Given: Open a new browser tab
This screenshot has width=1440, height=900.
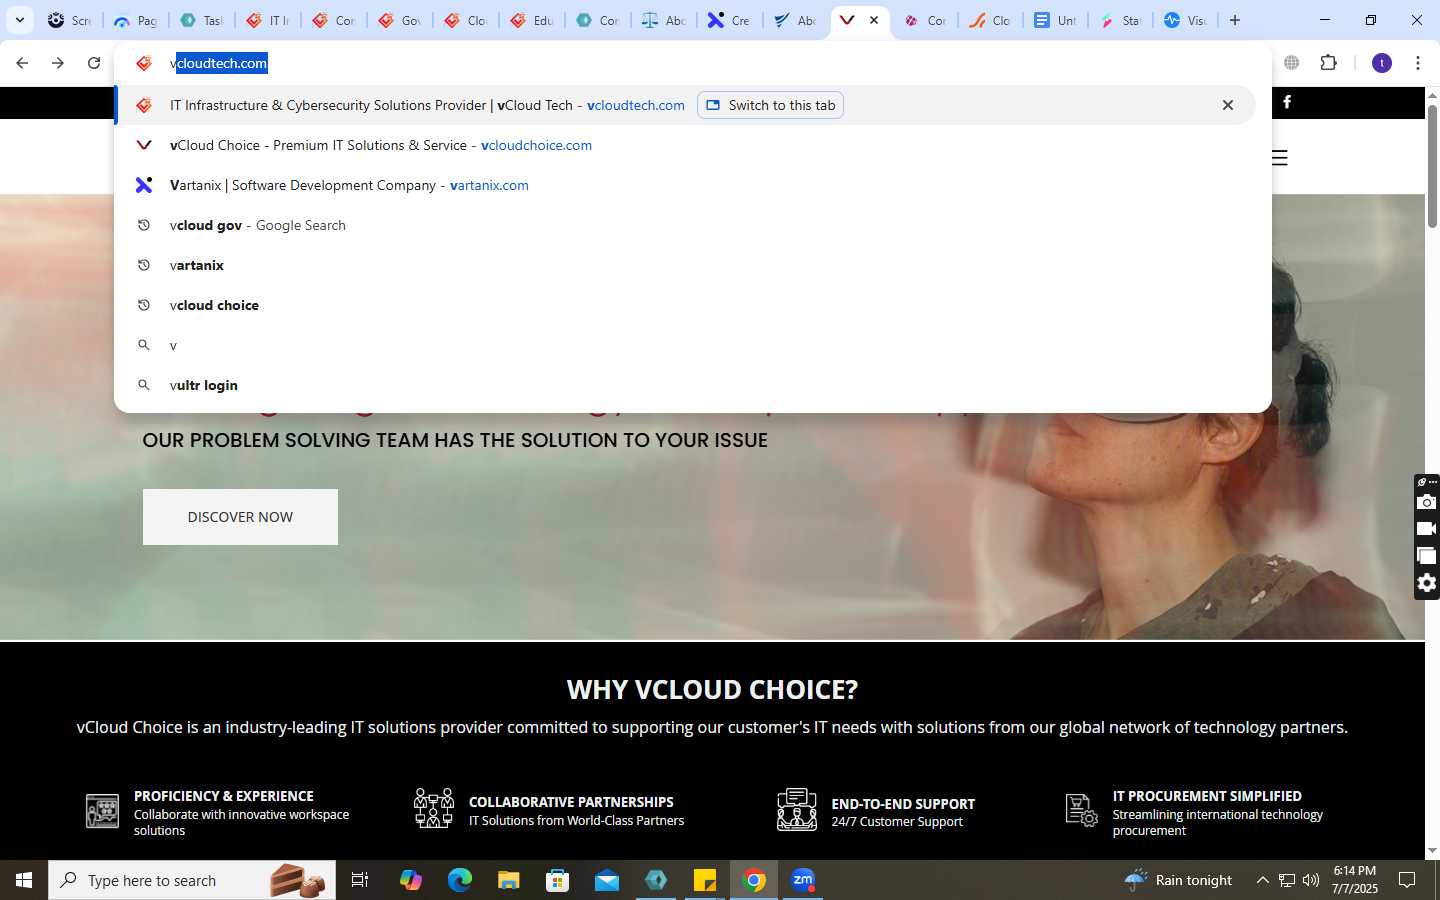Looking at the screenshot, I should tap(1235, 20).
